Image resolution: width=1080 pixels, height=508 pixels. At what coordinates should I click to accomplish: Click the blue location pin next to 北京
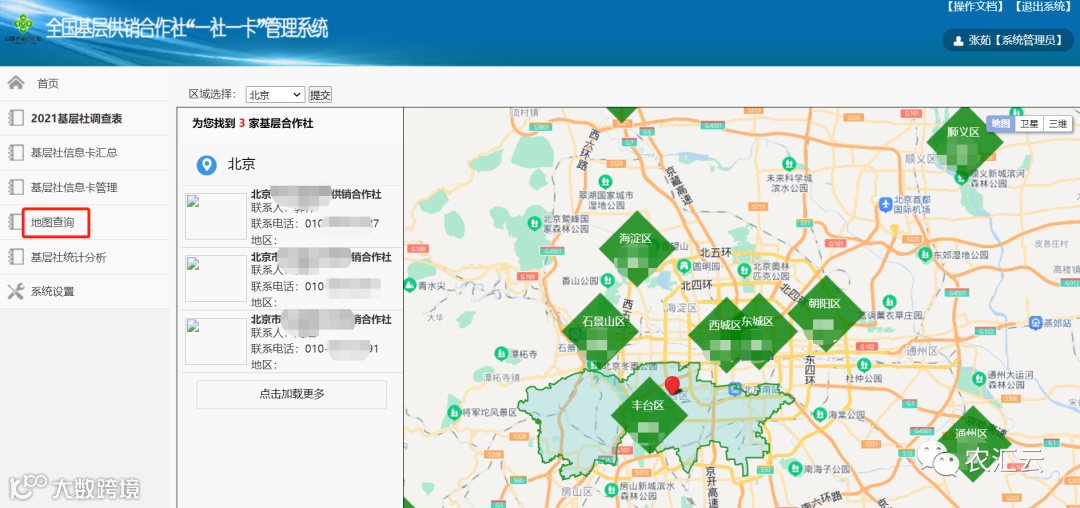pos(206,165)
